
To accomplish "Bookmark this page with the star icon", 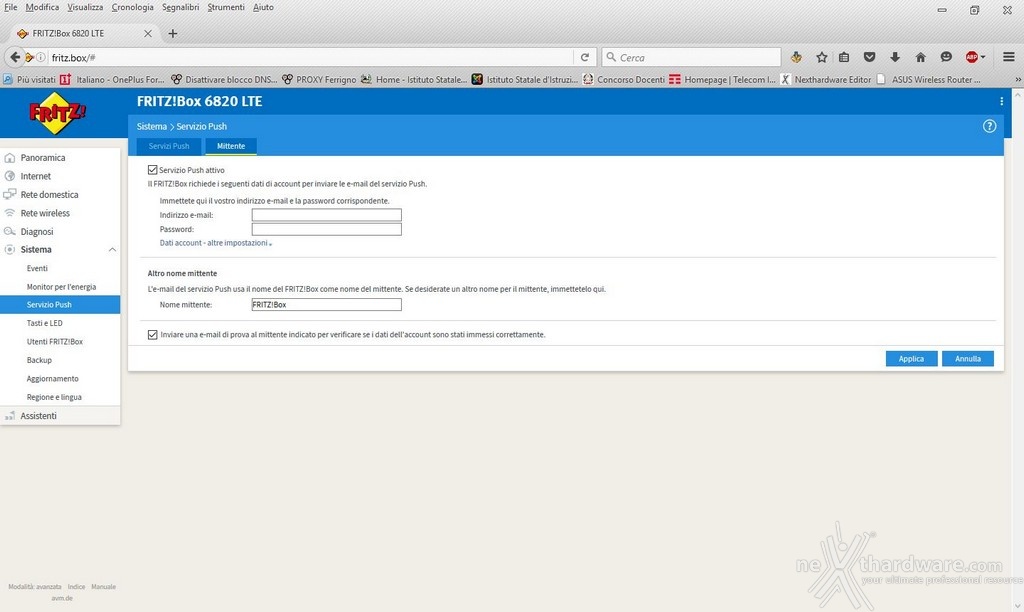I will point(822,57).
